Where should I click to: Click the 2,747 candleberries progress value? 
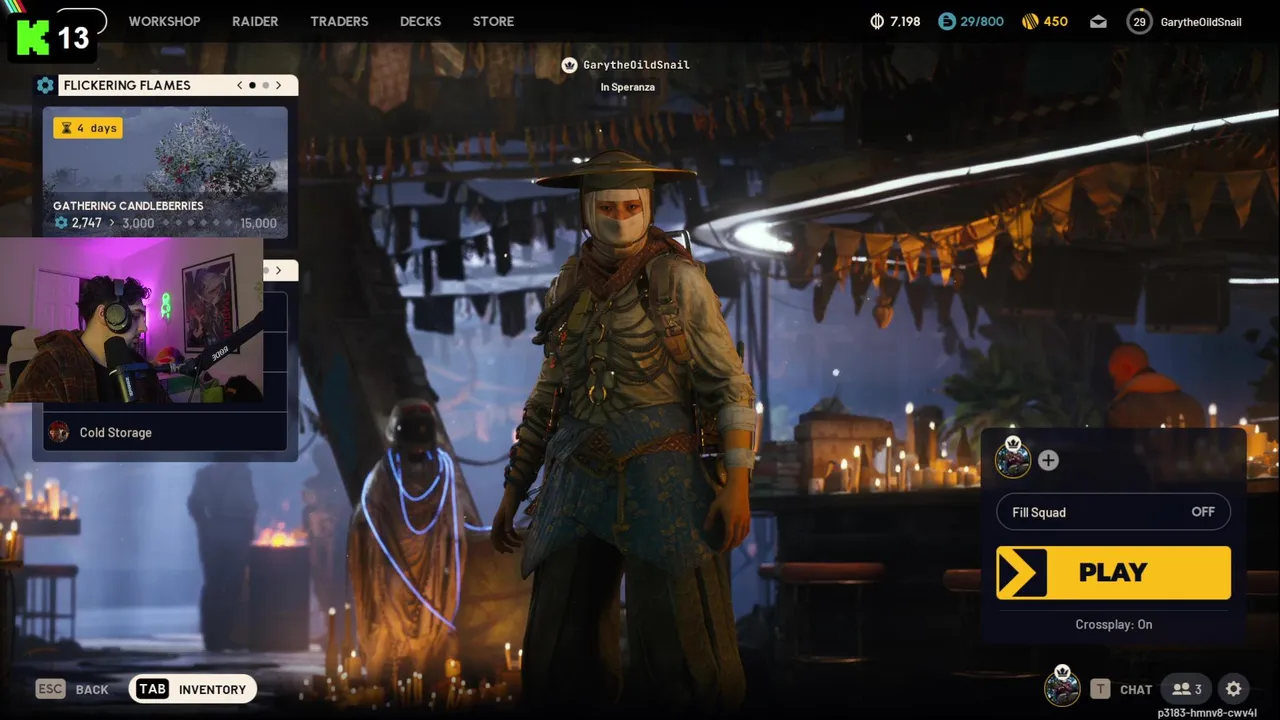pos(86,223)
